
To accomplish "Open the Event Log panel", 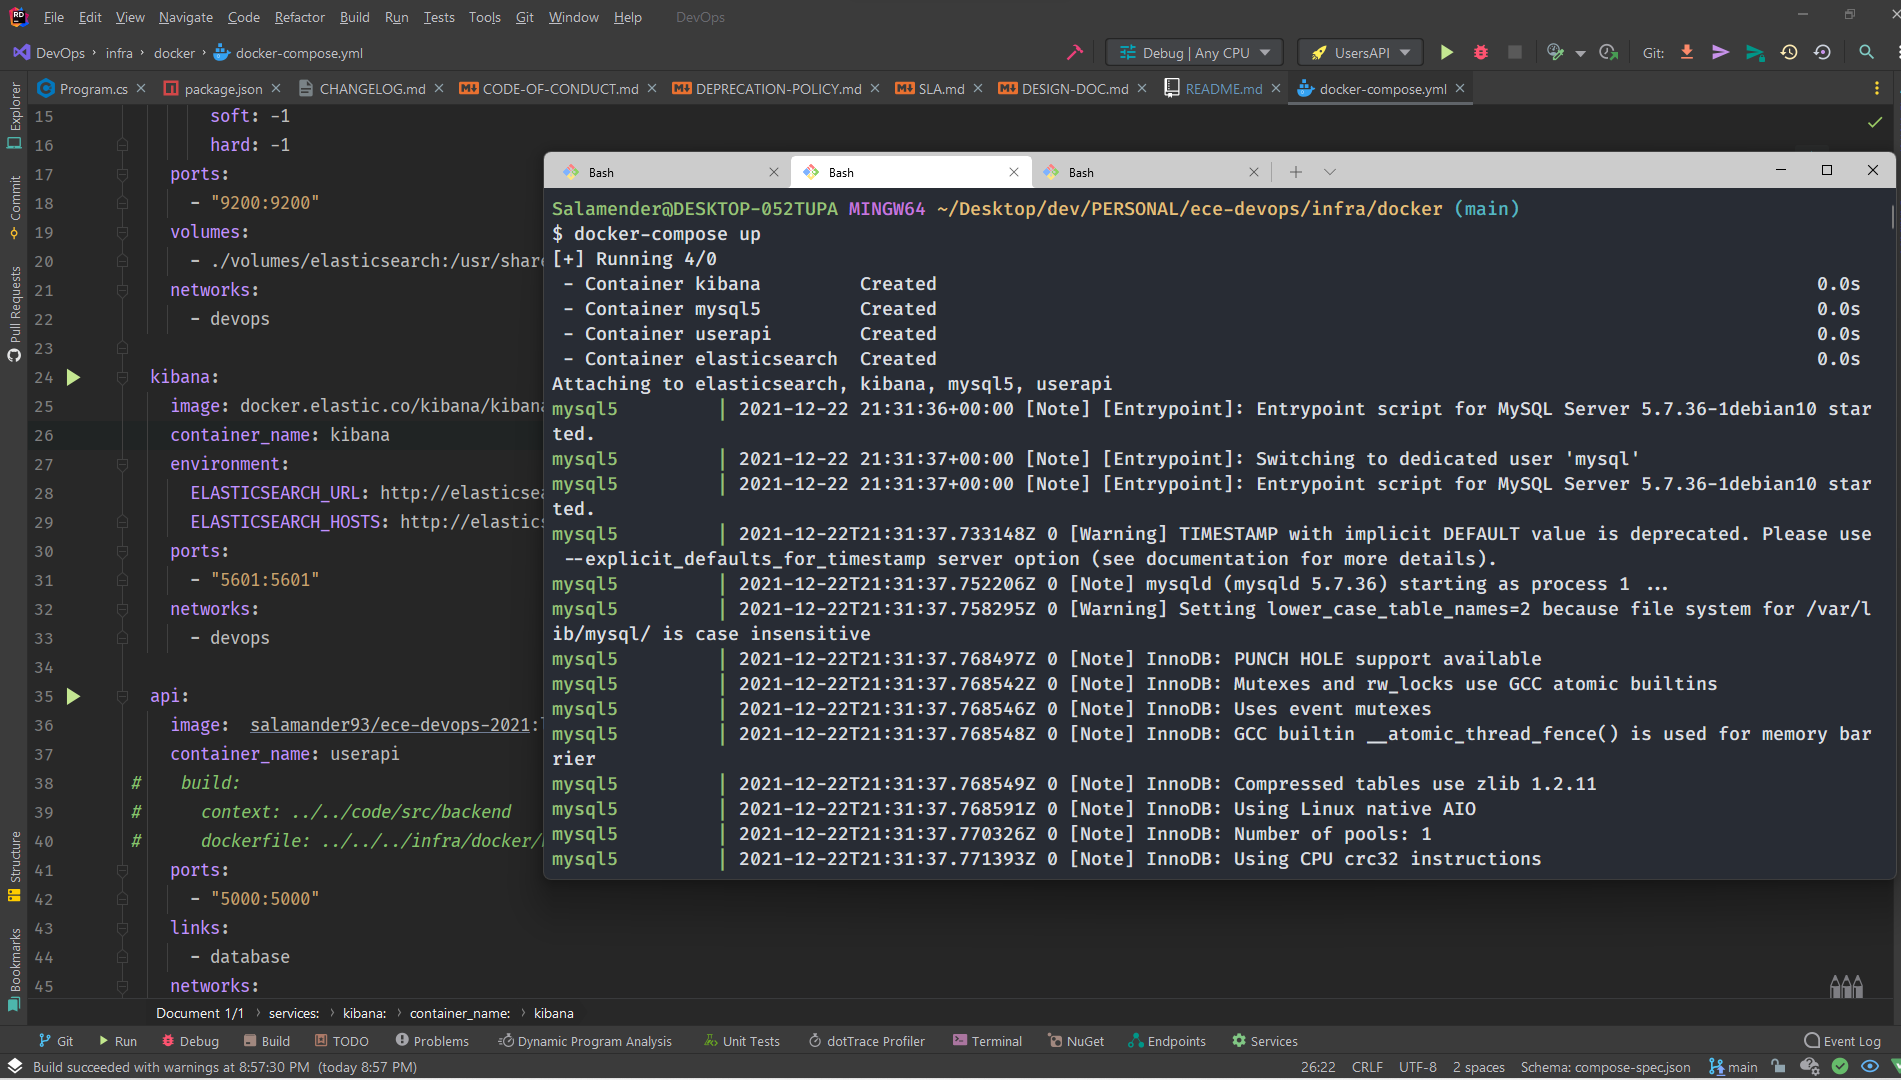I will coord(1842,1041).
